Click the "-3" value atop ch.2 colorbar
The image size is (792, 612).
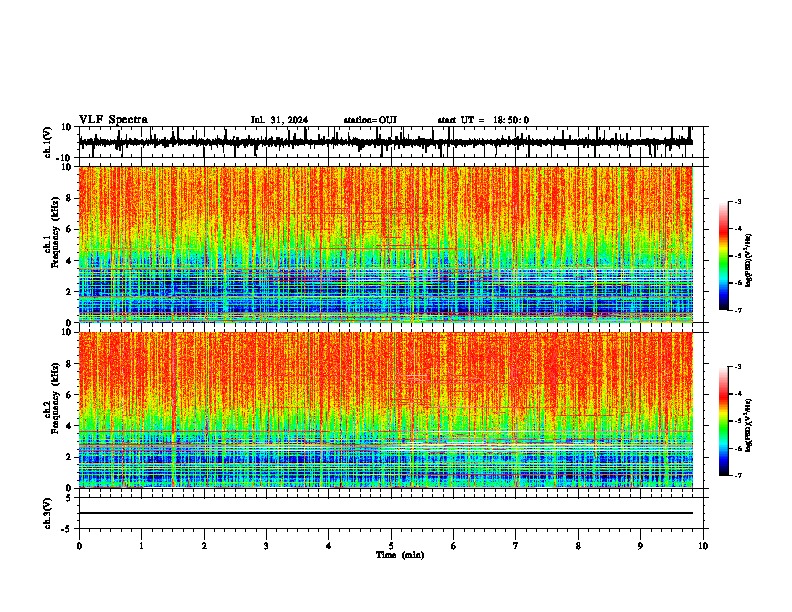click(x=737, y=367)
